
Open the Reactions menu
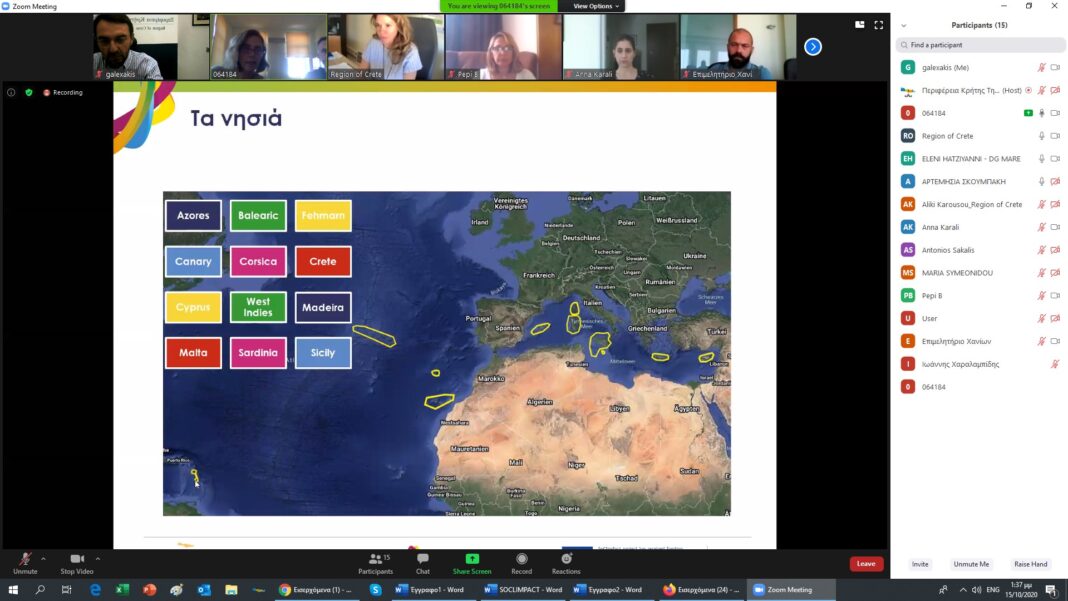pos(566,562)
